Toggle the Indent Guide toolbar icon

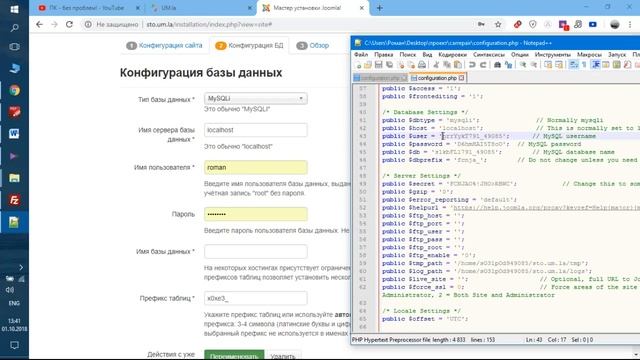pyautogui.click(x=596, y=65)
